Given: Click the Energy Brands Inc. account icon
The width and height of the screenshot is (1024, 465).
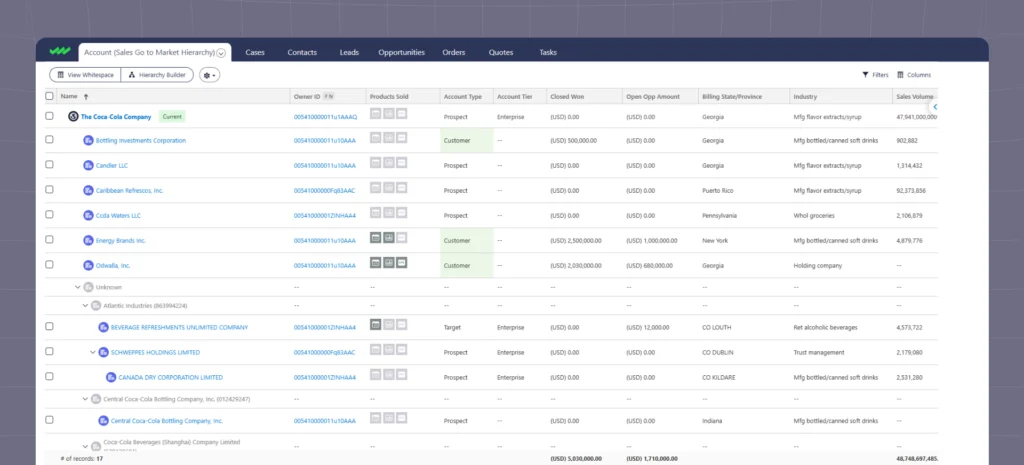Looking at the screenshot, I should [88, 240].
